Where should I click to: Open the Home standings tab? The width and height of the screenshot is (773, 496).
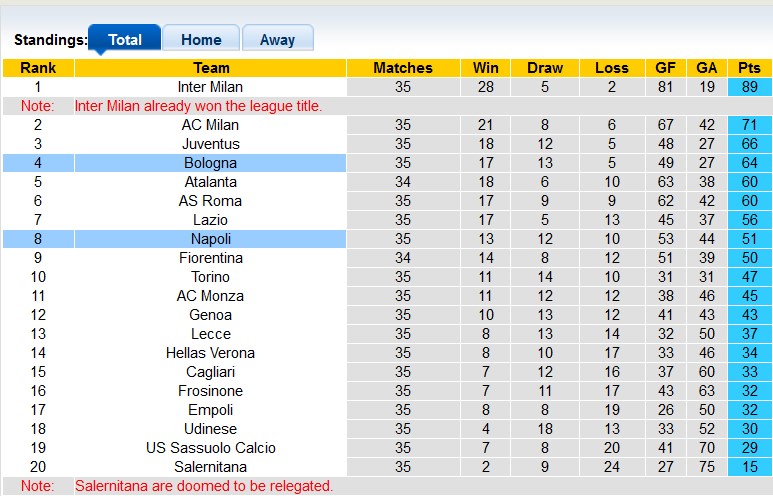coord(201,40)
